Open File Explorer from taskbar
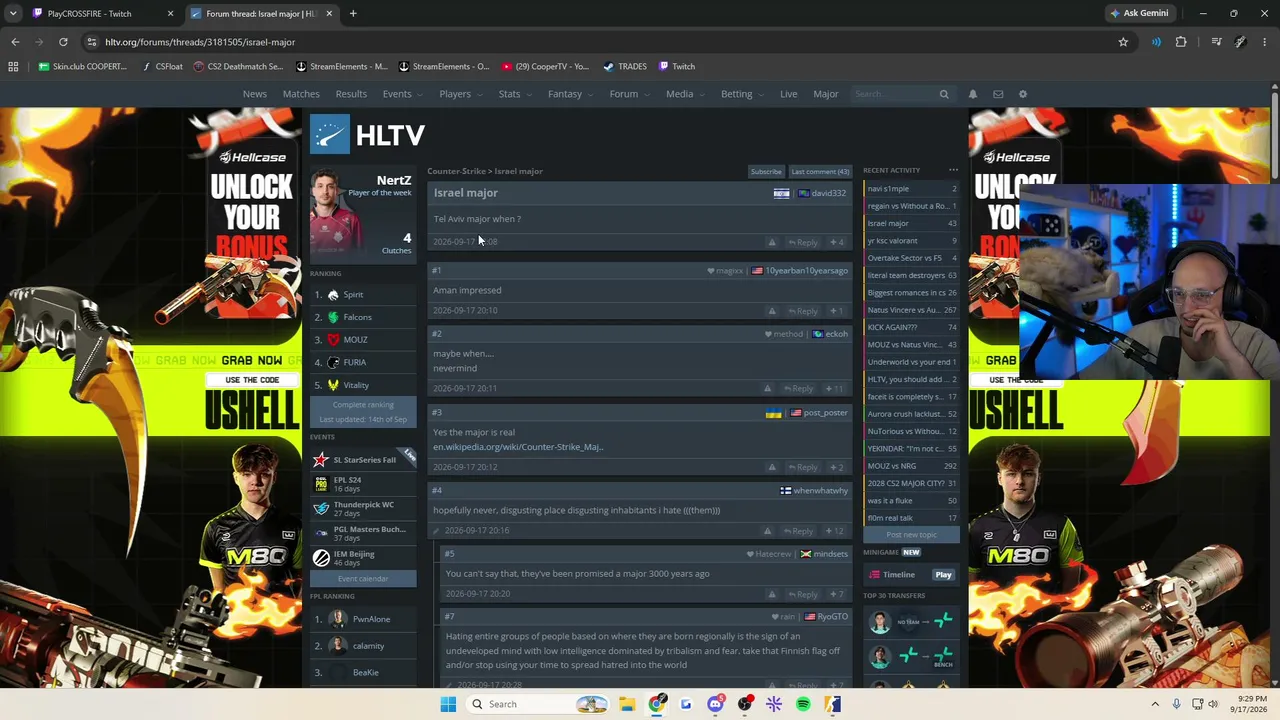 point(627,704)
